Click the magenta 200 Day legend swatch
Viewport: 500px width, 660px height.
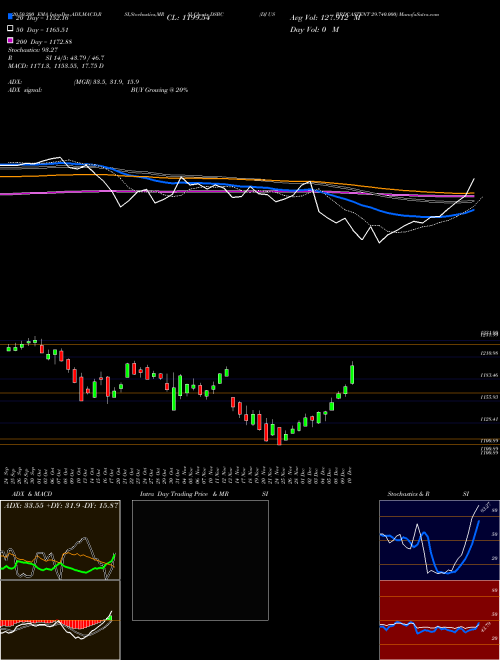click(11, 41)
